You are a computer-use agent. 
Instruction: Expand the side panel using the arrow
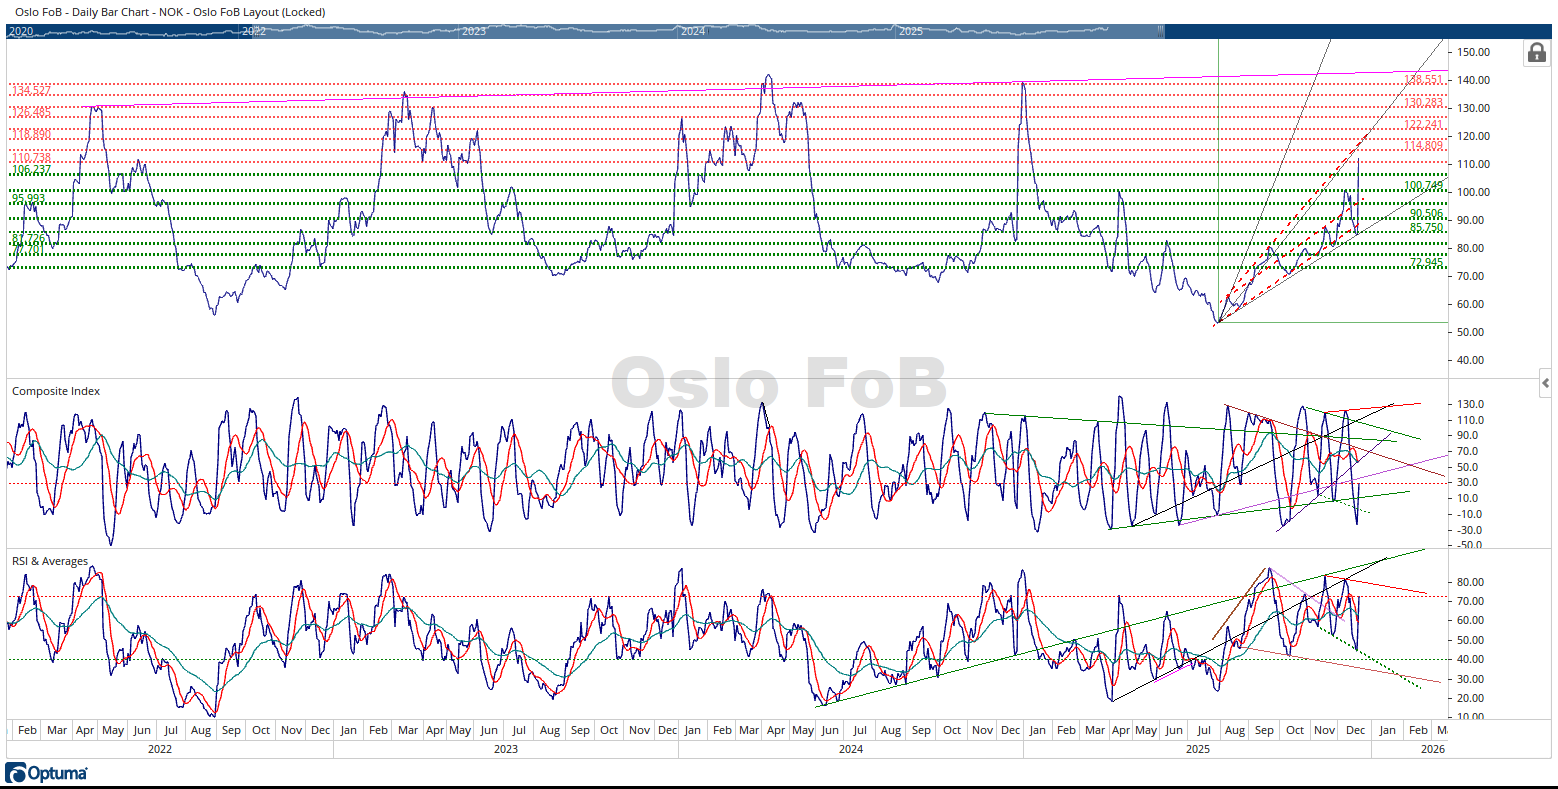(x=1545, y=383)
